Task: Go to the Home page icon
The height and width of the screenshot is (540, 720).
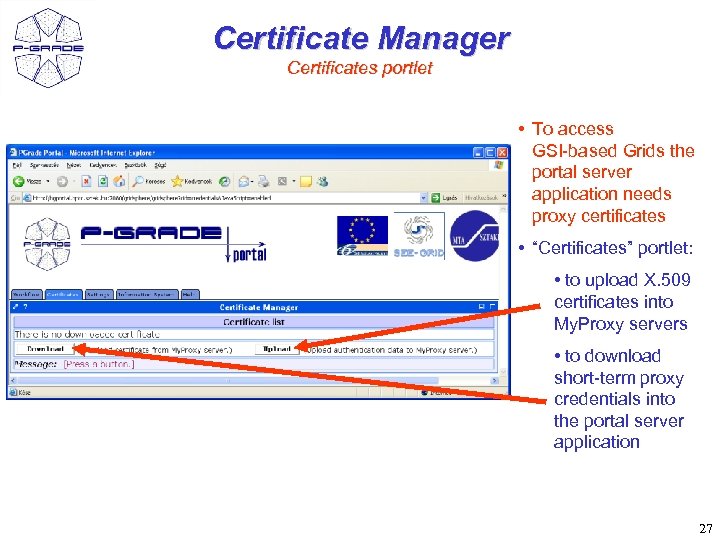Action: [119, 182]
